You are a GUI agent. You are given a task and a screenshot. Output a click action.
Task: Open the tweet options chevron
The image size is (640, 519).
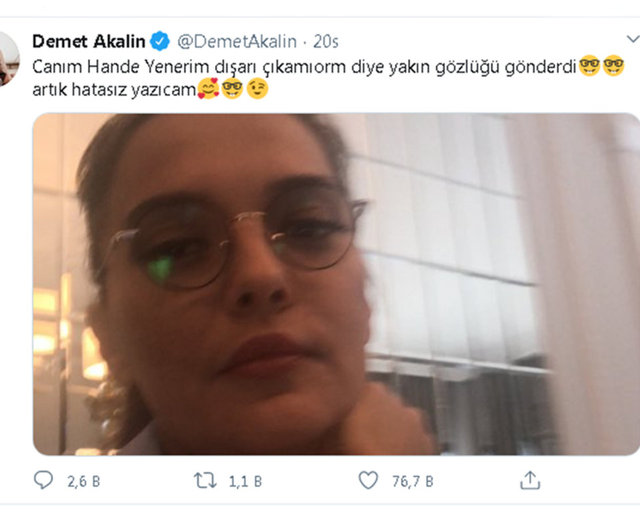coord(633,39)
